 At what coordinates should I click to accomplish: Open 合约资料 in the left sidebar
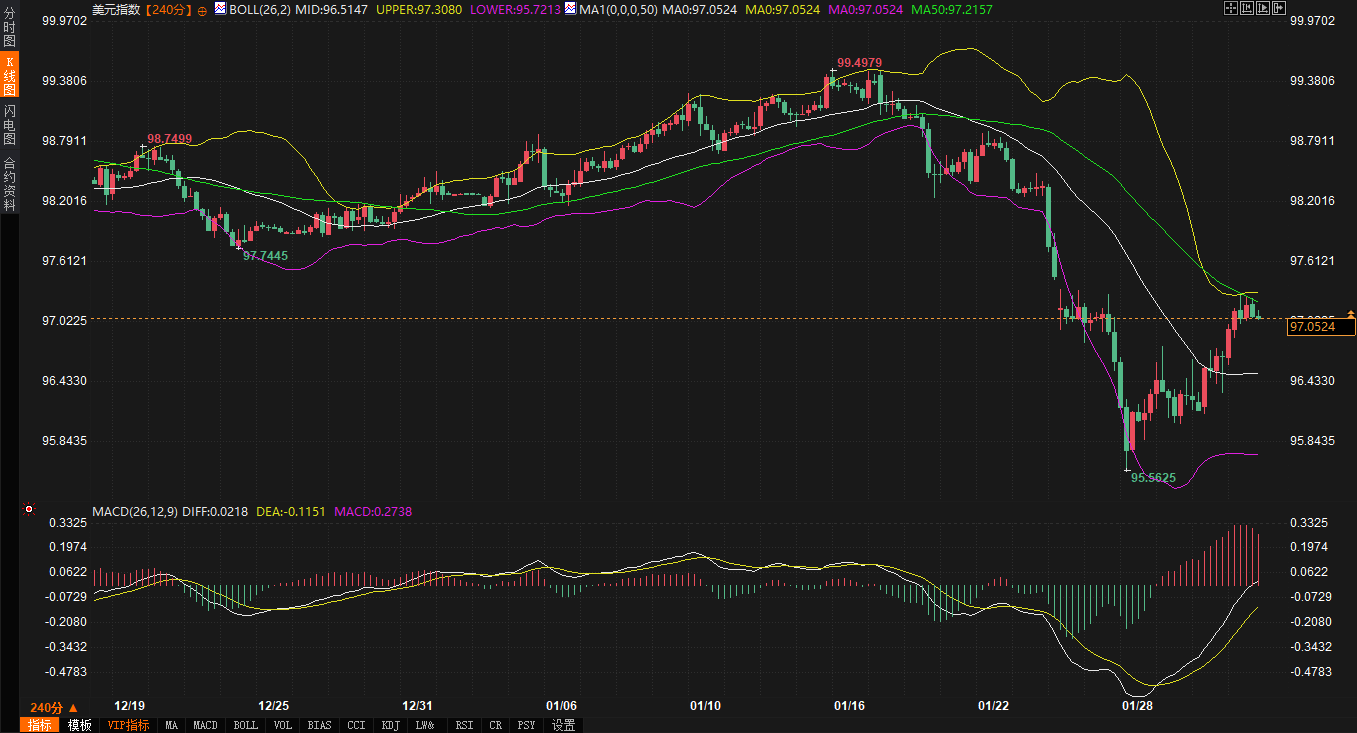[9, 183]
